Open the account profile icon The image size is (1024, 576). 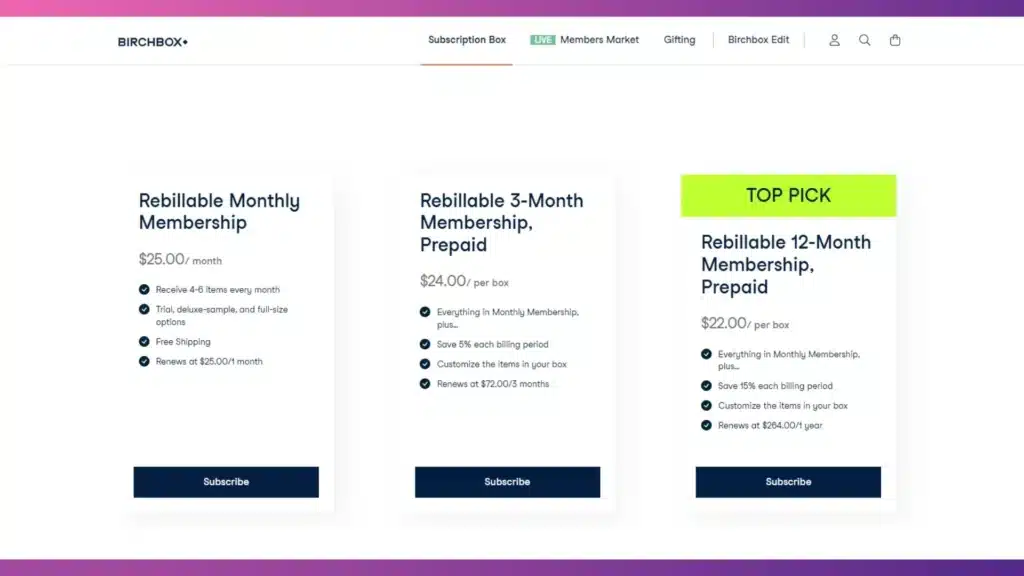(x=834, y=40)
